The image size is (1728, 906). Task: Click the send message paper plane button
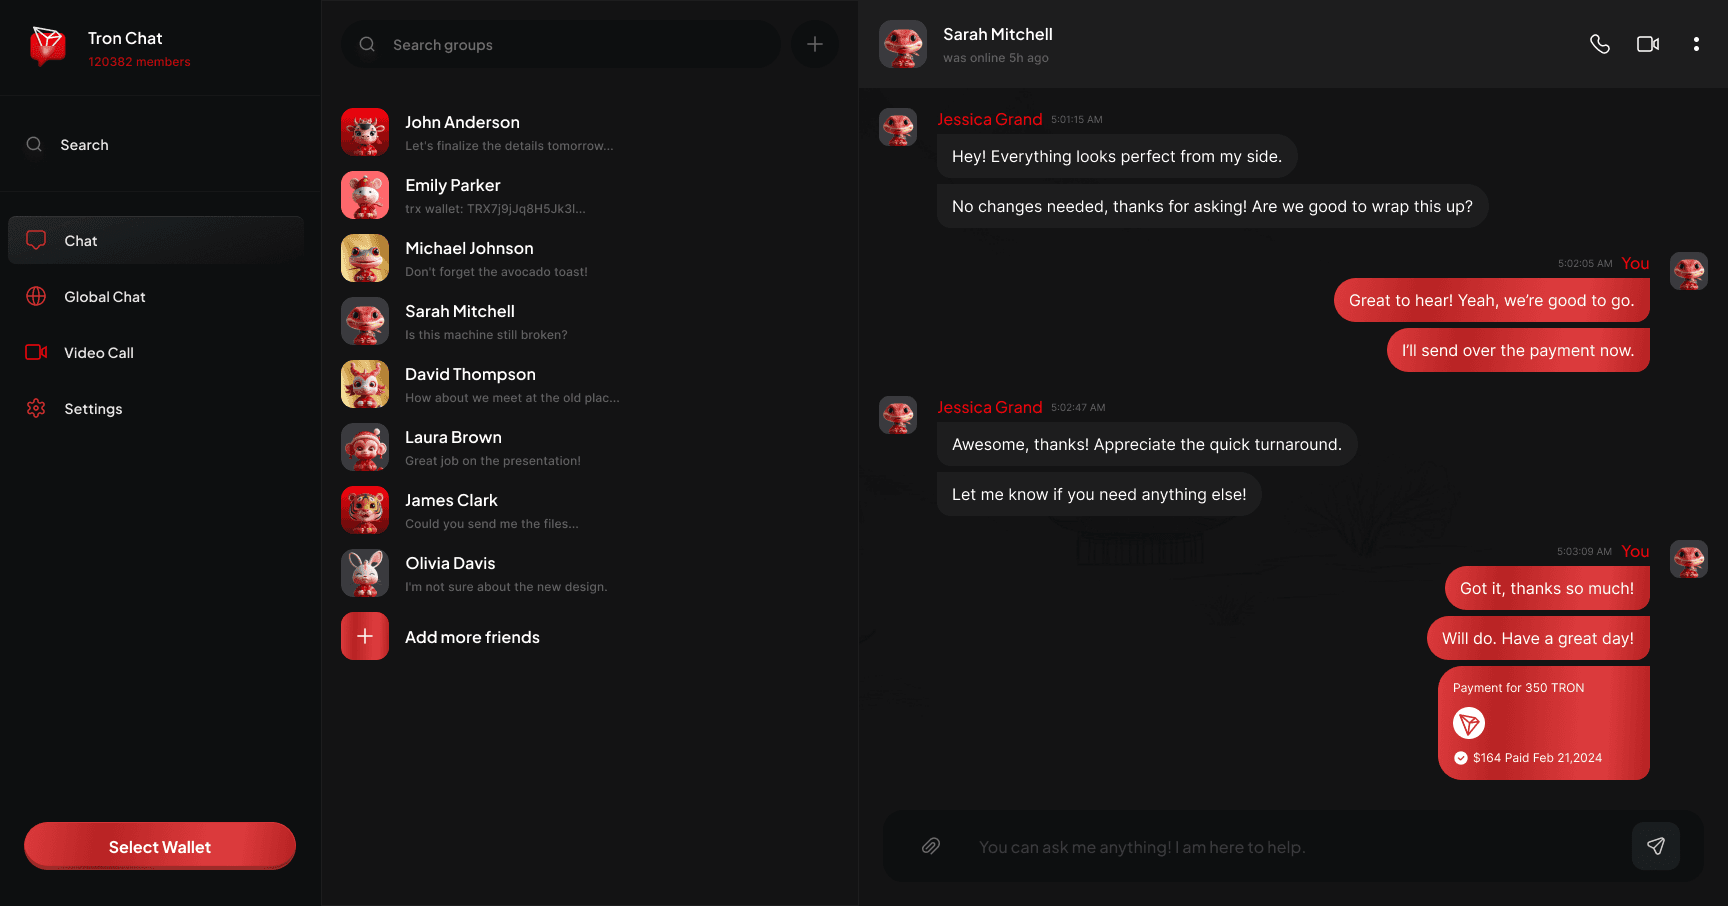1656,846
